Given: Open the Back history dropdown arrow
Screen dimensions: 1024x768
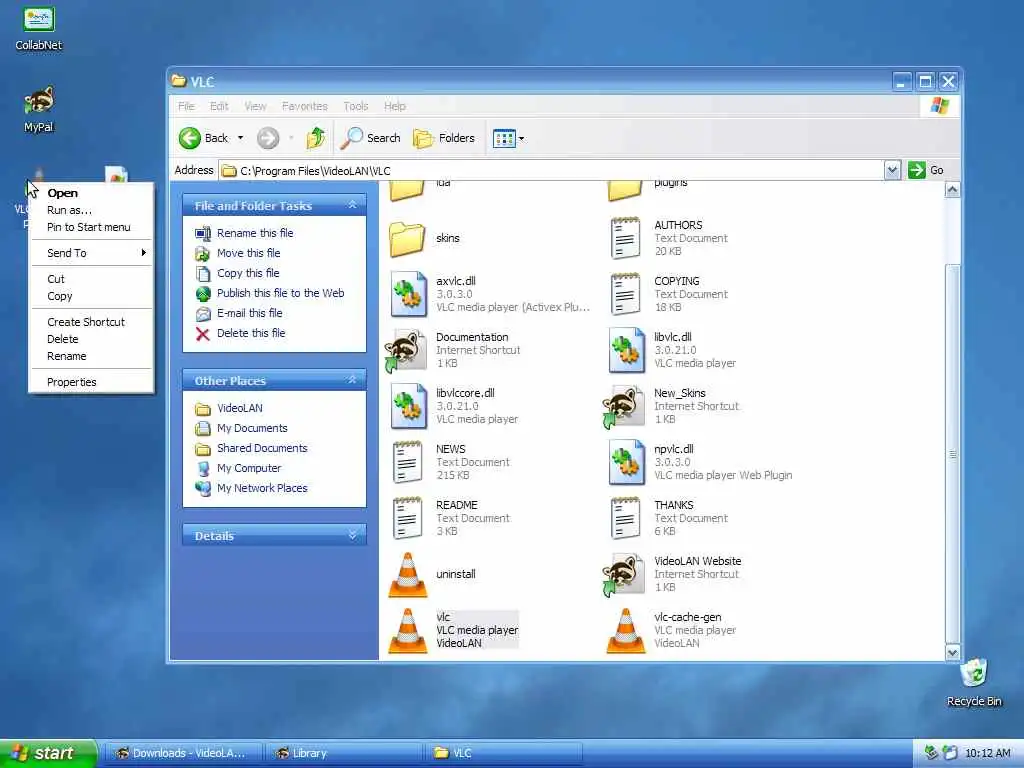Looking at the screenshot, I should click(240, 138).
